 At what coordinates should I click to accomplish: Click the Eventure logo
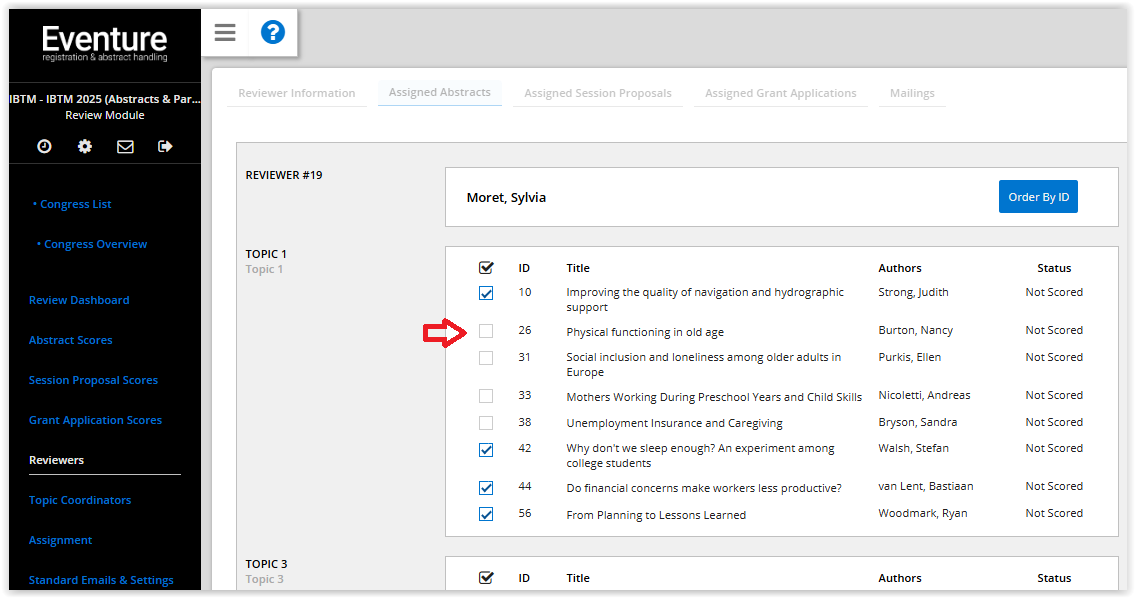click(104, 44)
